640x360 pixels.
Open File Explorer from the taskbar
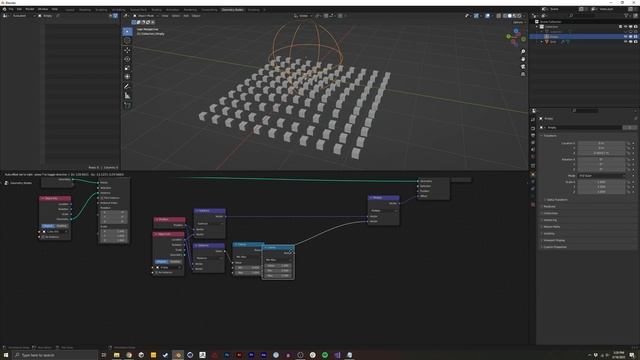[117, 355]
